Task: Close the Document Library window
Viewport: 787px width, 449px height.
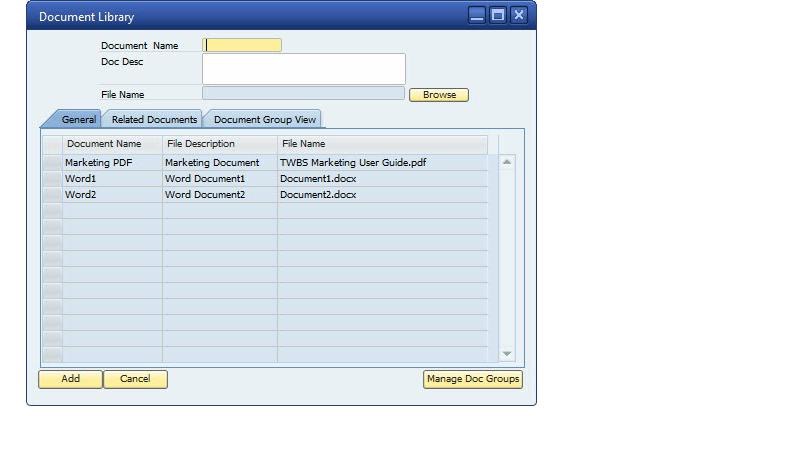Action: point(518,15)
